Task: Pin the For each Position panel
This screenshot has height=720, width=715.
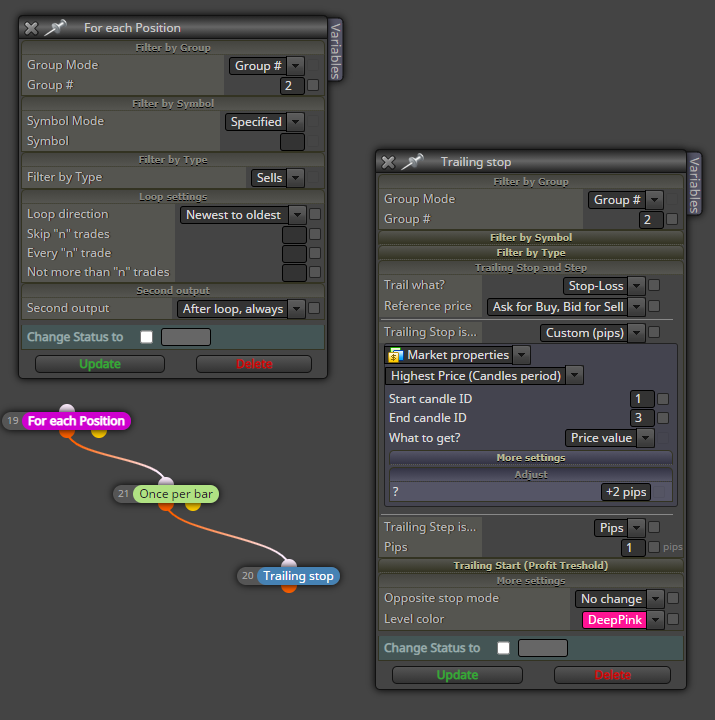Action: (56, 28)
